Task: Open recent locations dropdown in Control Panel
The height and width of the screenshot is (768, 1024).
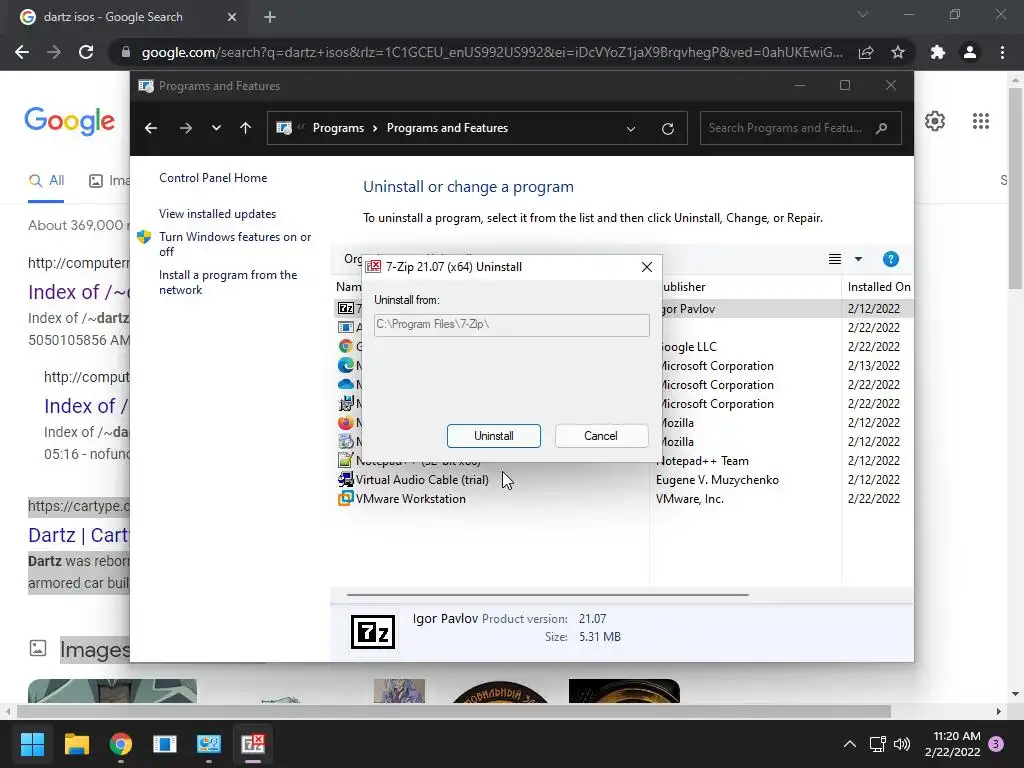Action: 216,128
